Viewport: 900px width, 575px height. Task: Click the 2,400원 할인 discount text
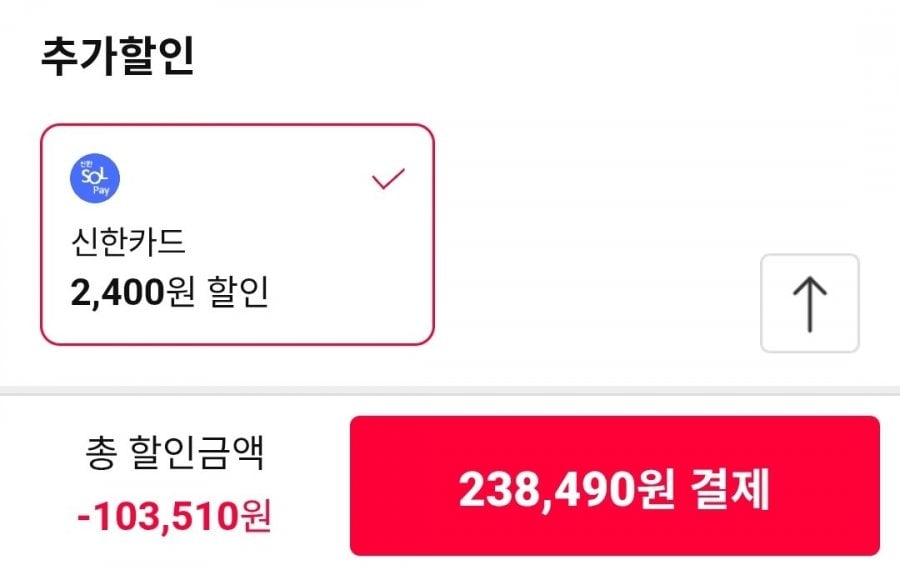coord(170,293)
